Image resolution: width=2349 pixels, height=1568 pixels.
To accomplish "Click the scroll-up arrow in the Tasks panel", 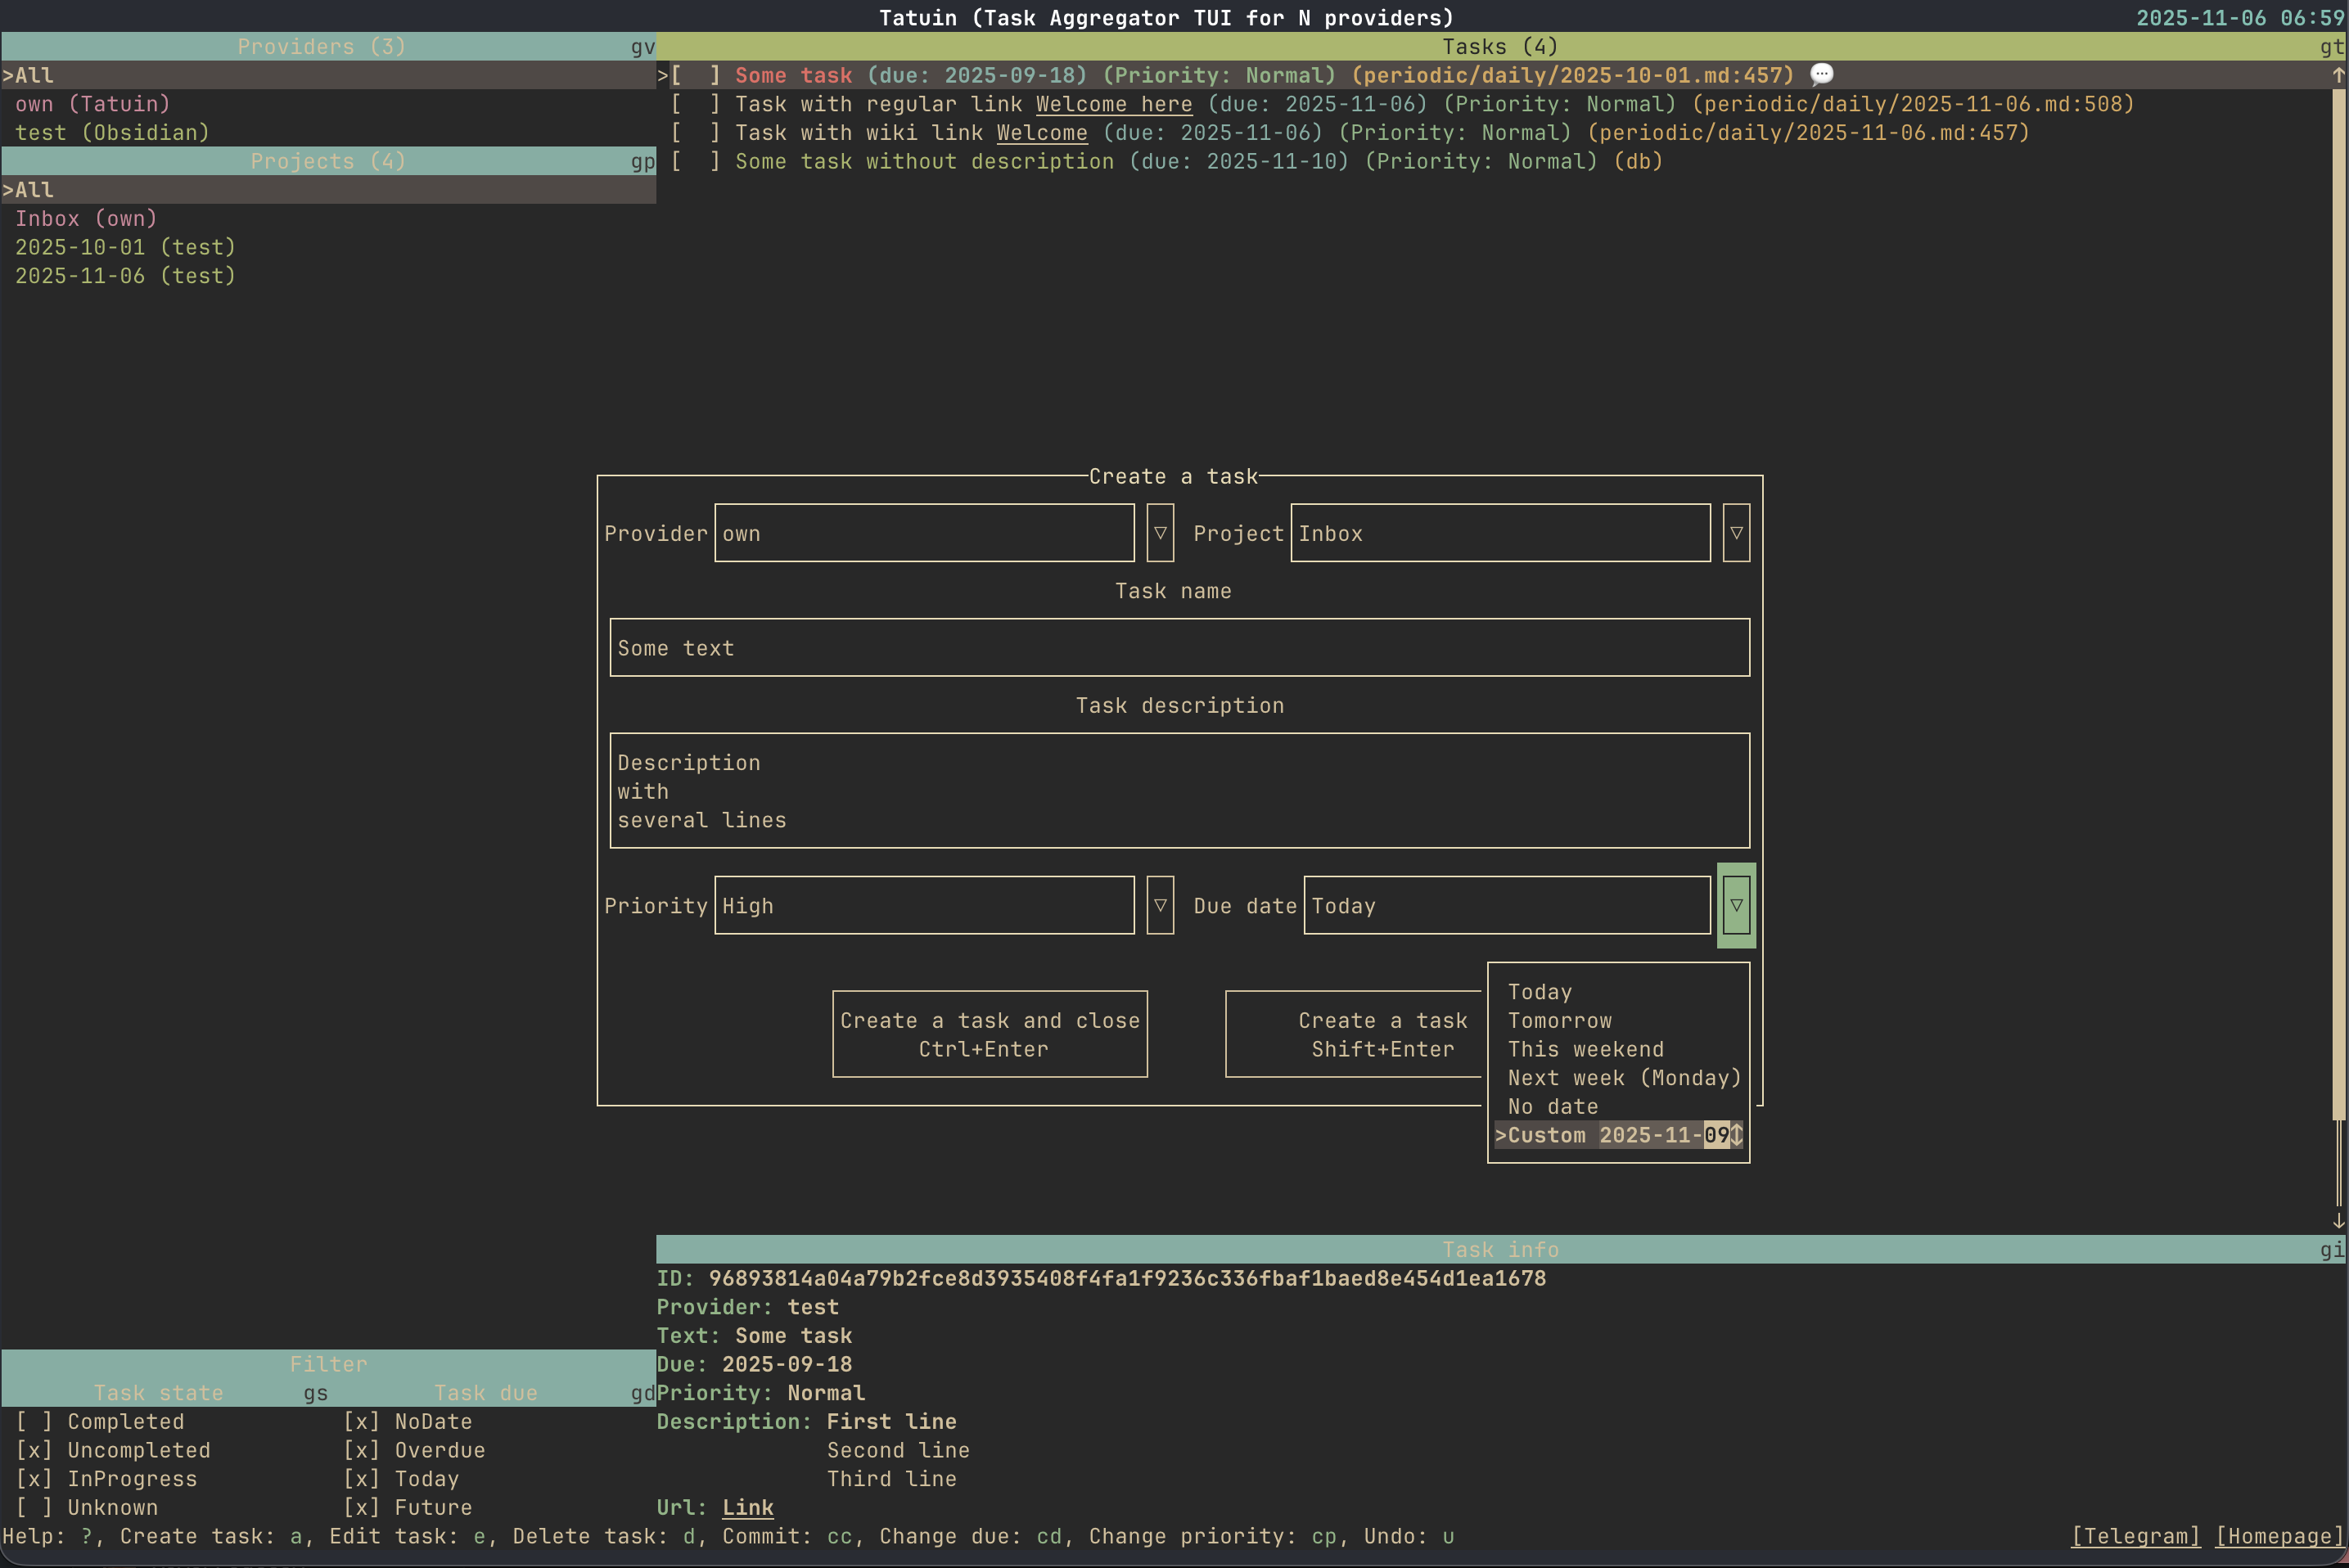I will [2338, 75].
